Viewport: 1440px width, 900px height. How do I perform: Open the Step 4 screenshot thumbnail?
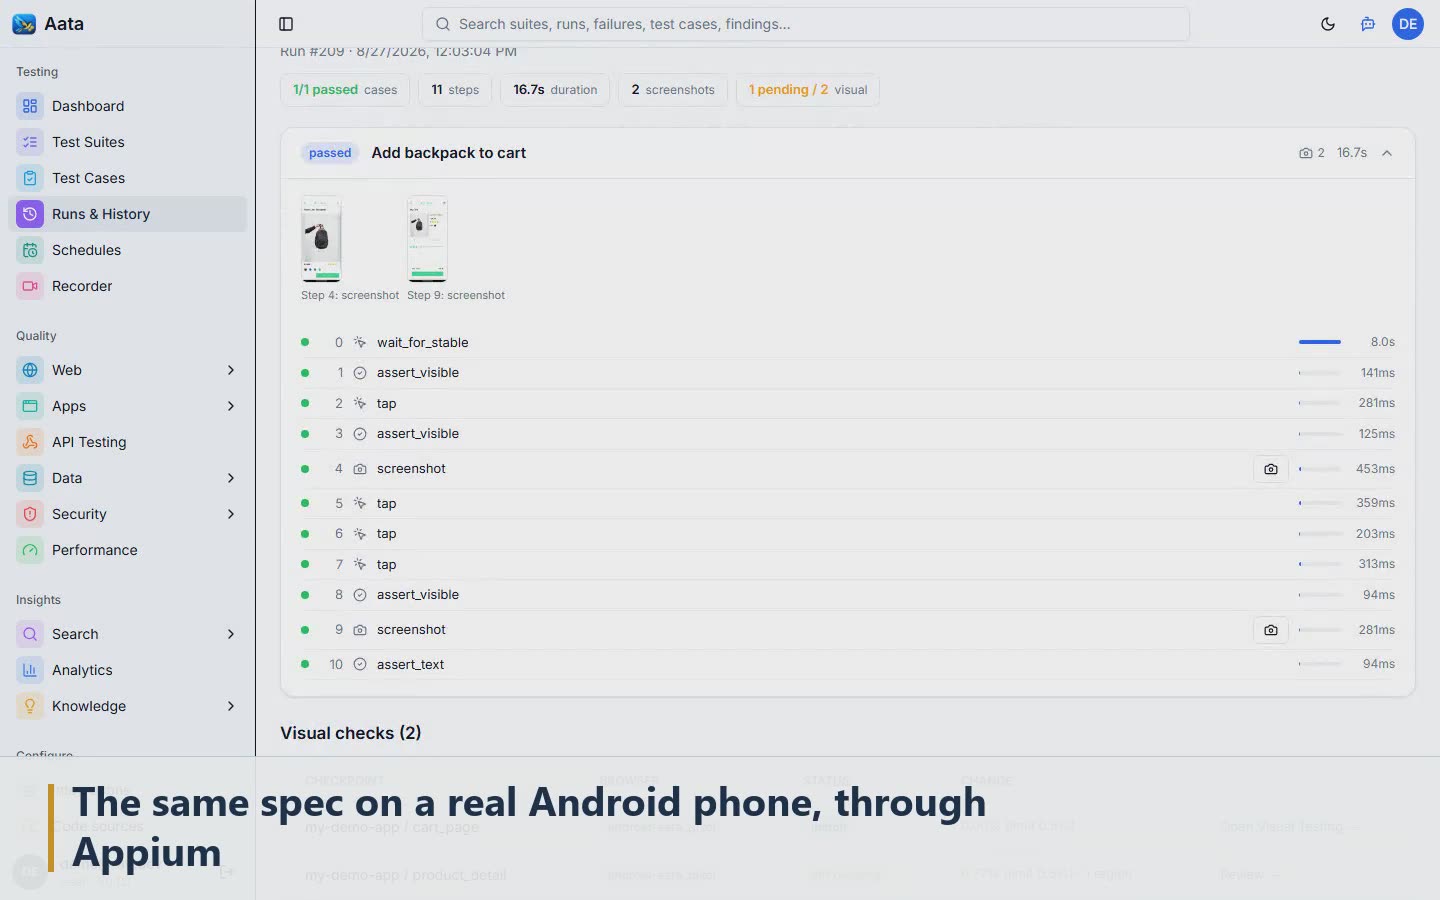coord(321,239)
